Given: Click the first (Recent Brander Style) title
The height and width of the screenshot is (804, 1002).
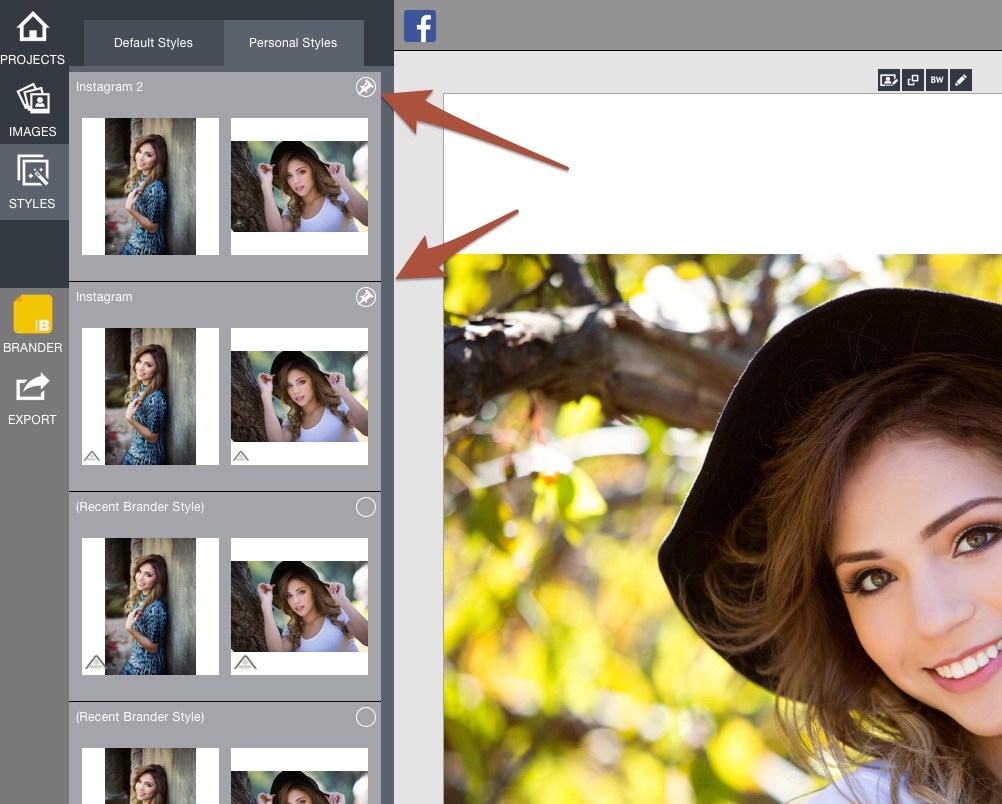Looking at the screenshot, I should [x=140, y=507].
